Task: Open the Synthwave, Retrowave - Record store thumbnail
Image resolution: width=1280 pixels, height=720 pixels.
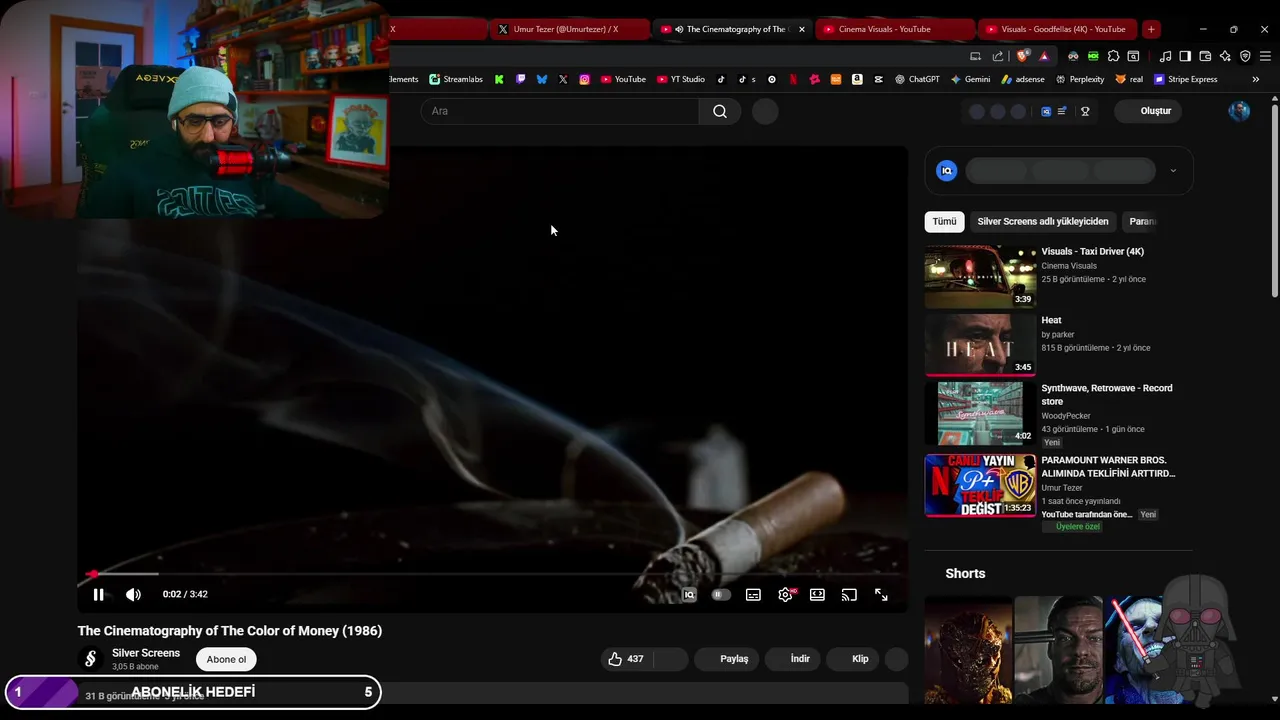Action: (x=980, y=413)
